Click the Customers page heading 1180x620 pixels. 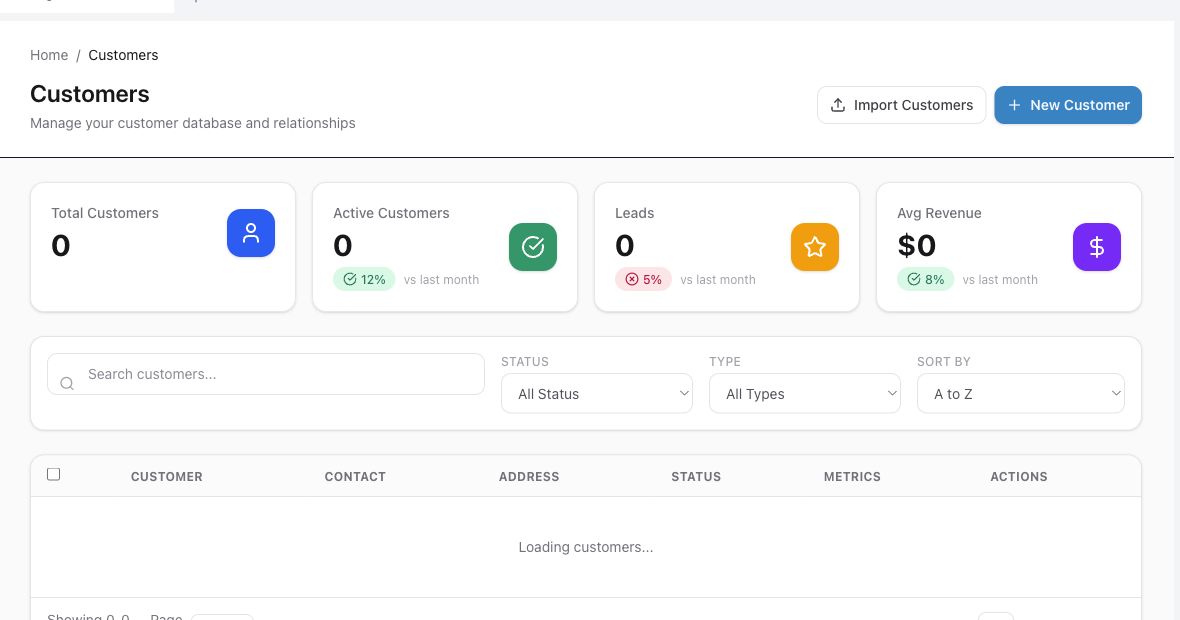90,94
